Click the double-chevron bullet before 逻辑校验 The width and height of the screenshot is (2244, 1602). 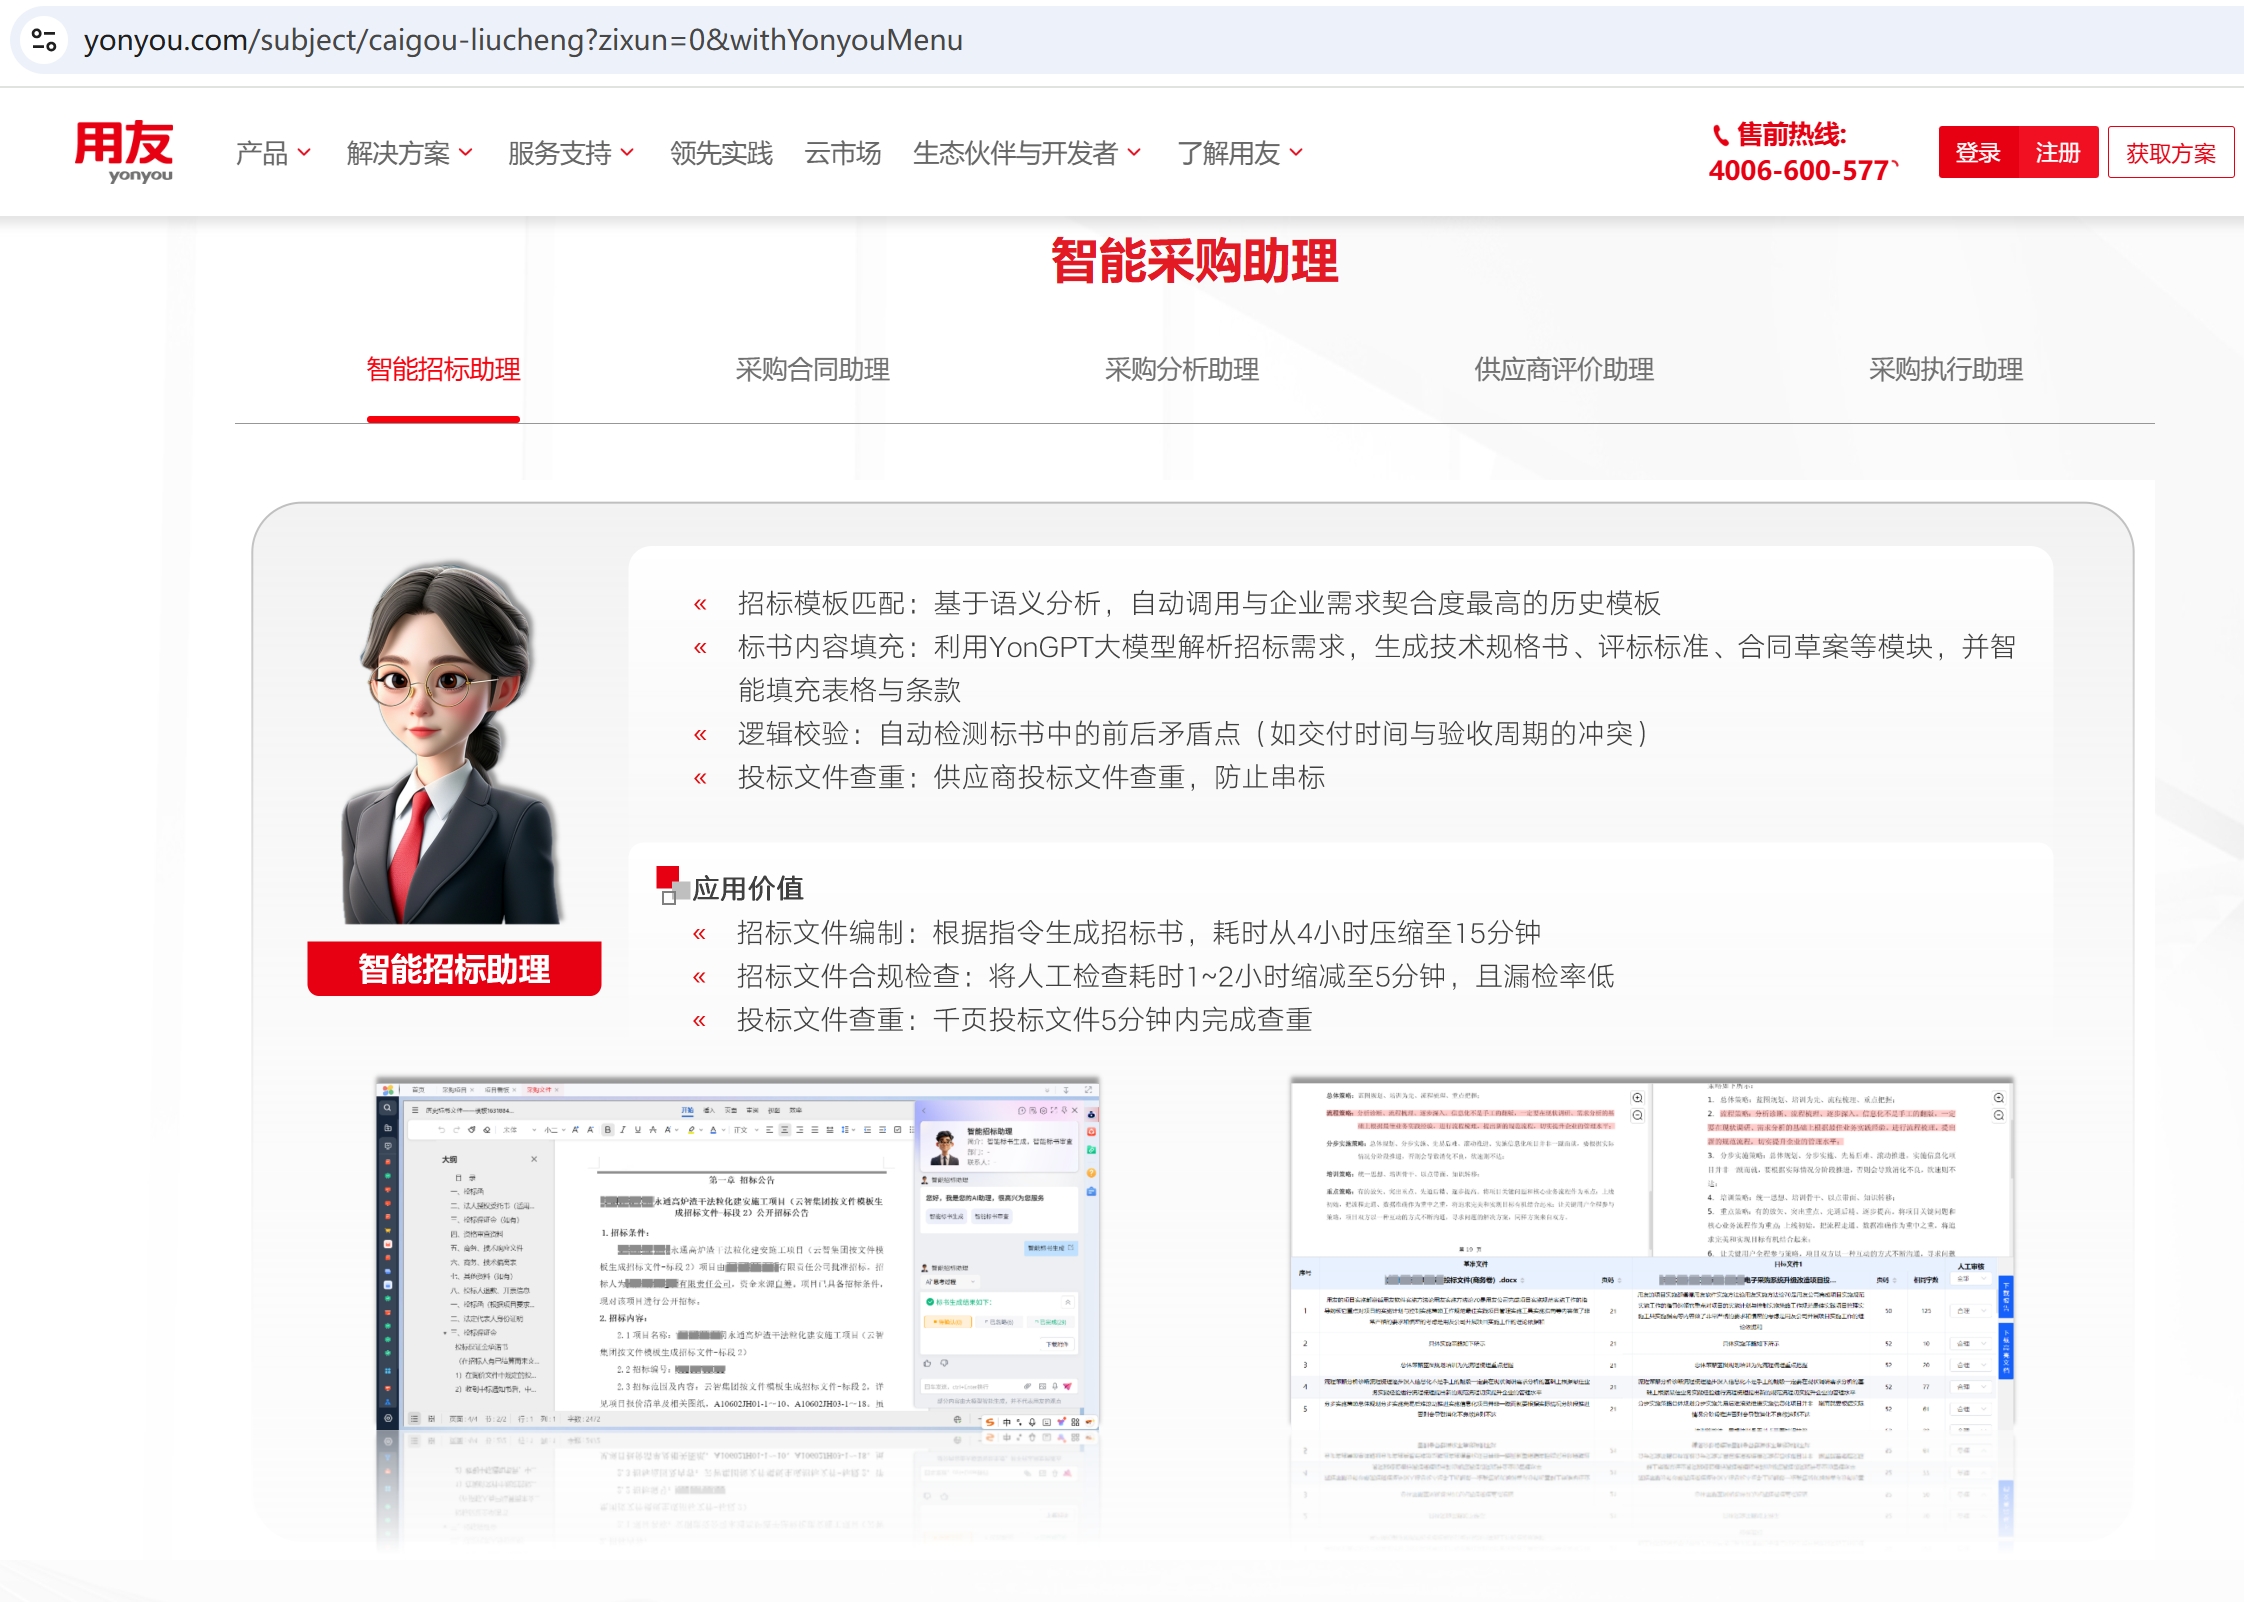[700, 735]
